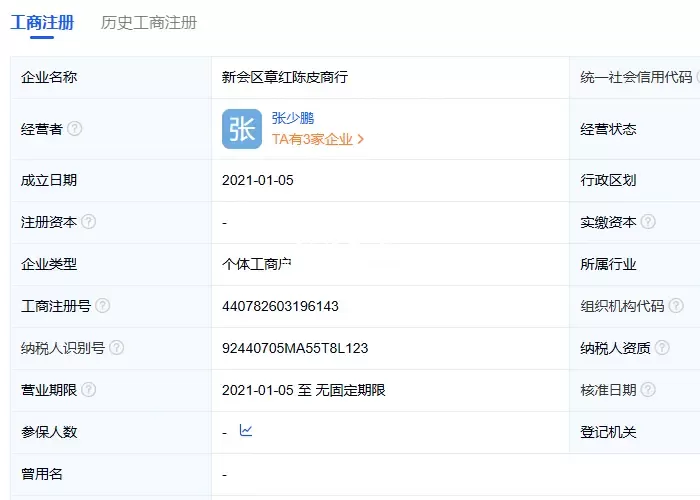
Task: Expand the TA有3家企业 link
Action: coord(318,140)
